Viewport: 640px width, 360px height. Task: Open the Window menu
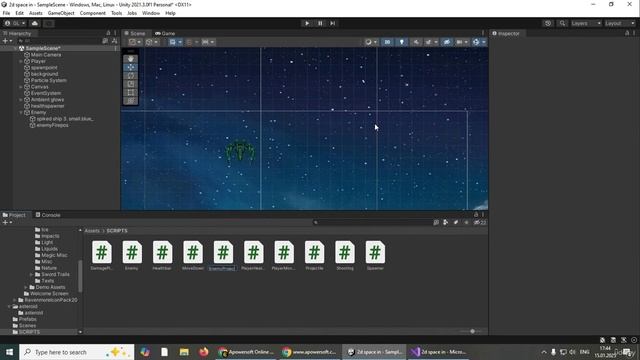pyautogui.click(x=151, y=13)
